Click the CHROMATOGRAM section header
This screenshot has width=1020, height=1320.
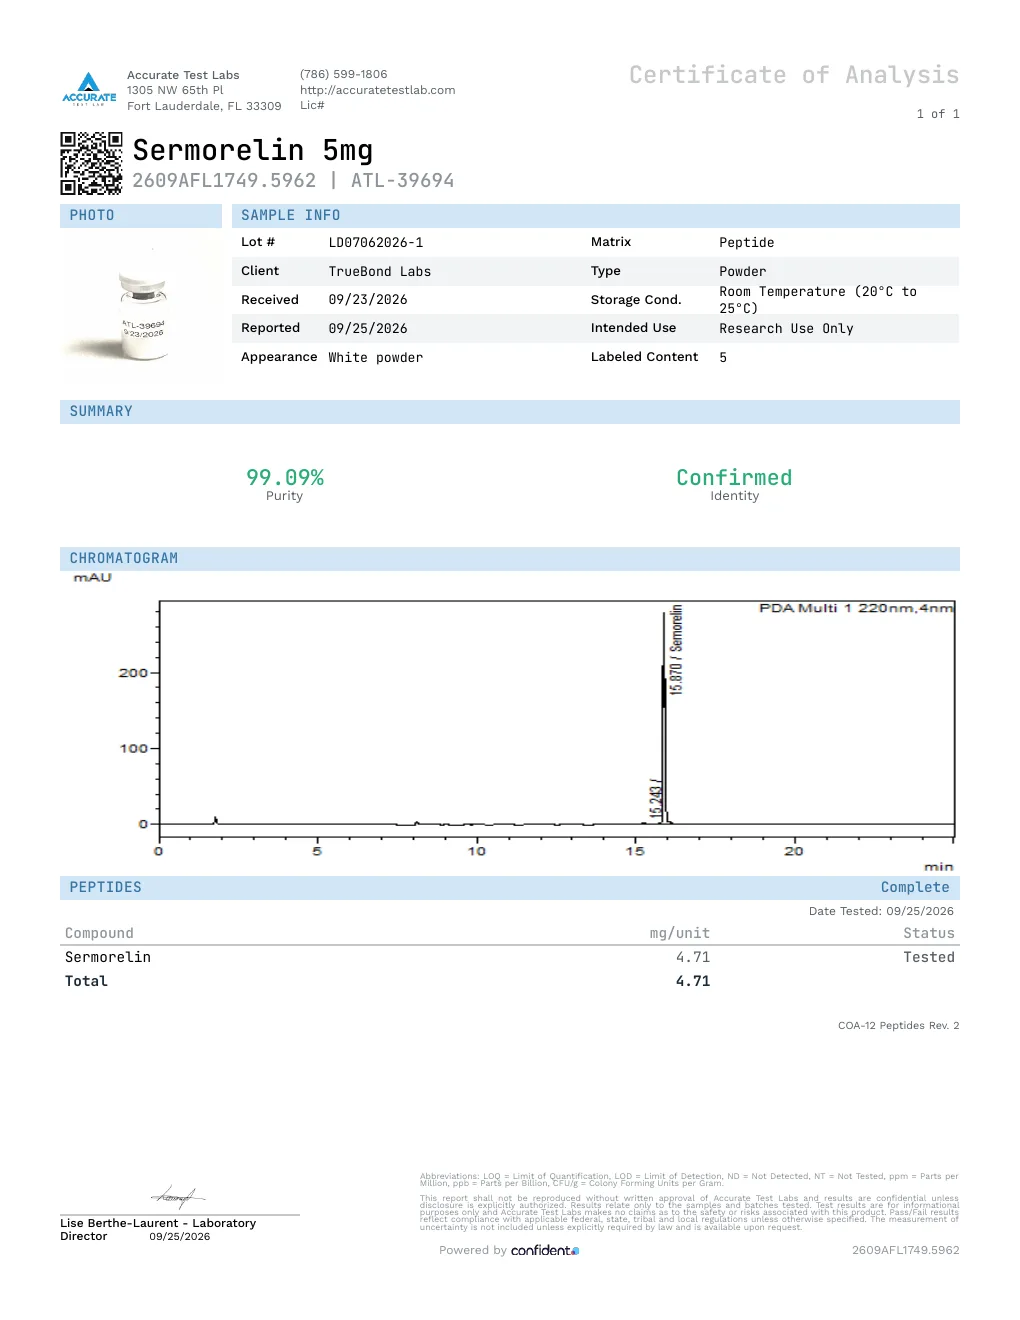[x=510, y=559]
